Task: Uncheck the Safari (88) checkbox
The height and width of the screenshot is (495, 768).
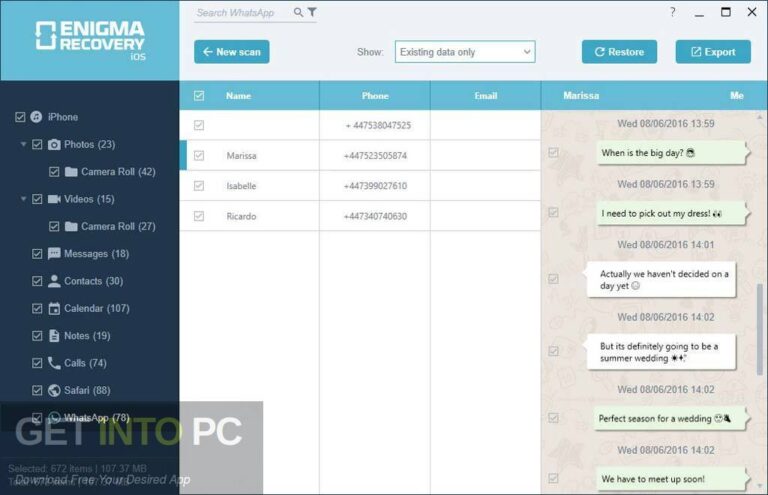Action: pos(37,390)
